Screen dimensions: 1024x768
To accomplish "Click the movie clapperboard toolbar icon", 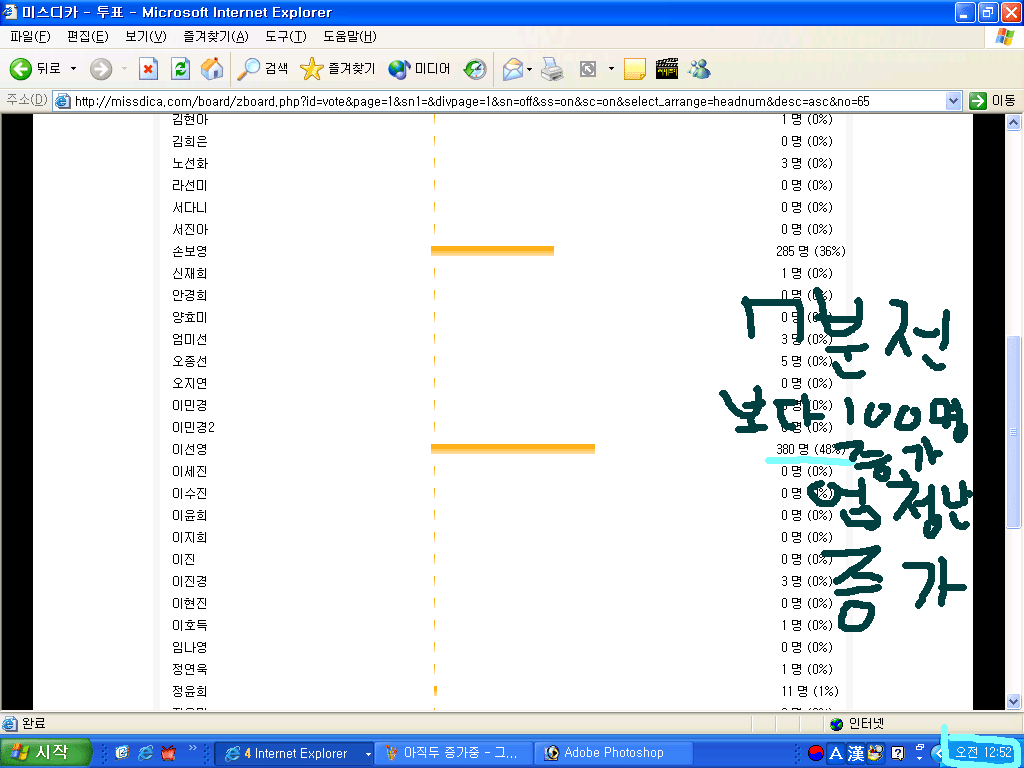I will (x=667, y=69).
